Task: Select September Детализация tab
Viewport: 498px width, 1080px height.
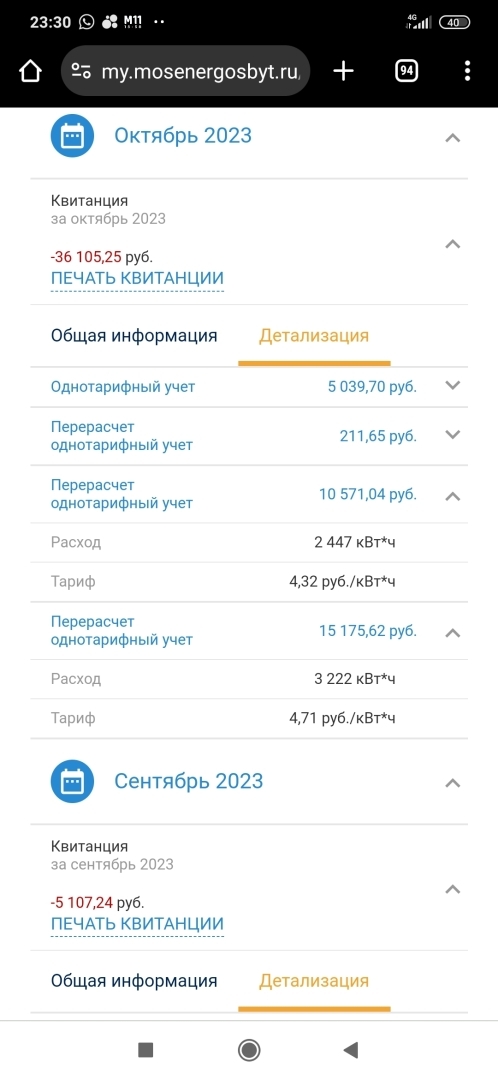Action: tap(314, 981)
